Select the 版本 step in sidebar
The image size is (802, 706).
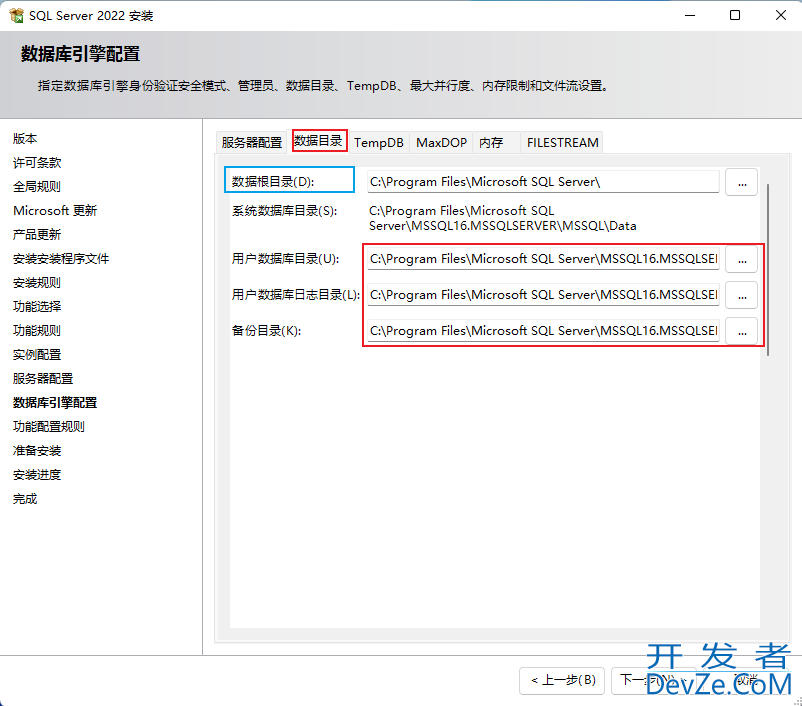[25, 139]
